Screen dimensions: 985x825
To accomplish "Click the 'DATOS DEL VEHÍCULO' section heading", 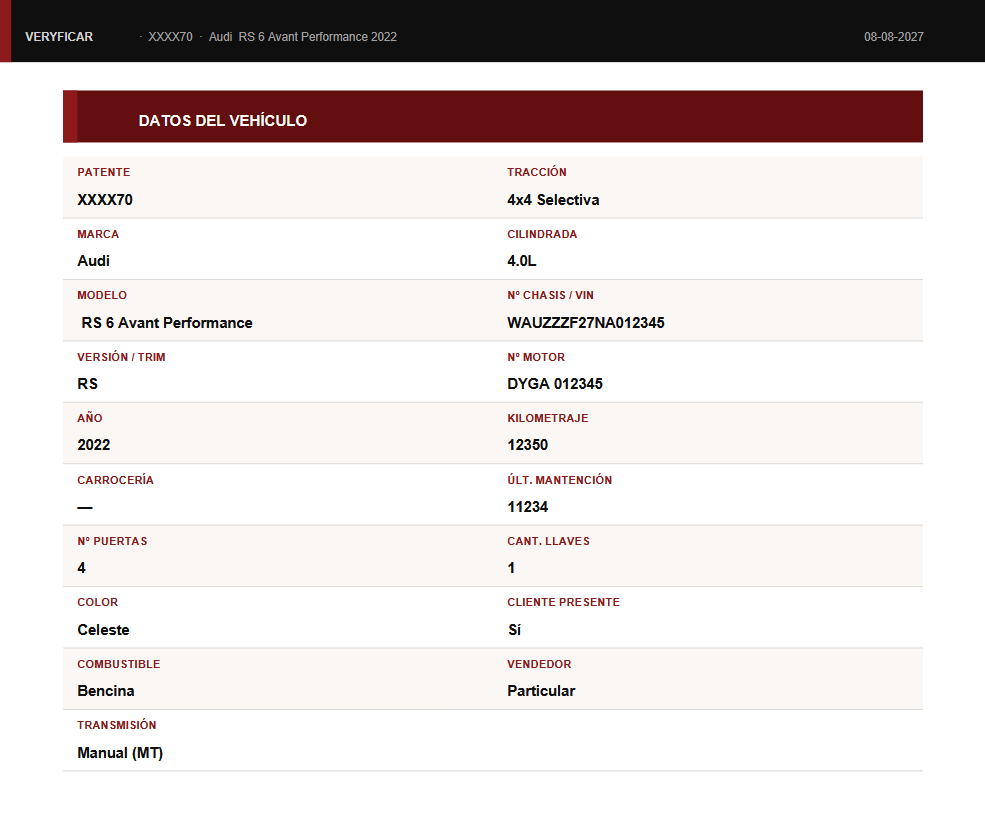I will pos(222,121).
